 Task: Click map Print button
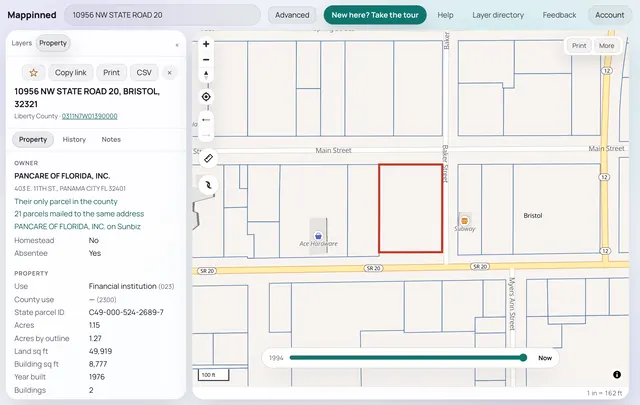click(x=579, y=46)
